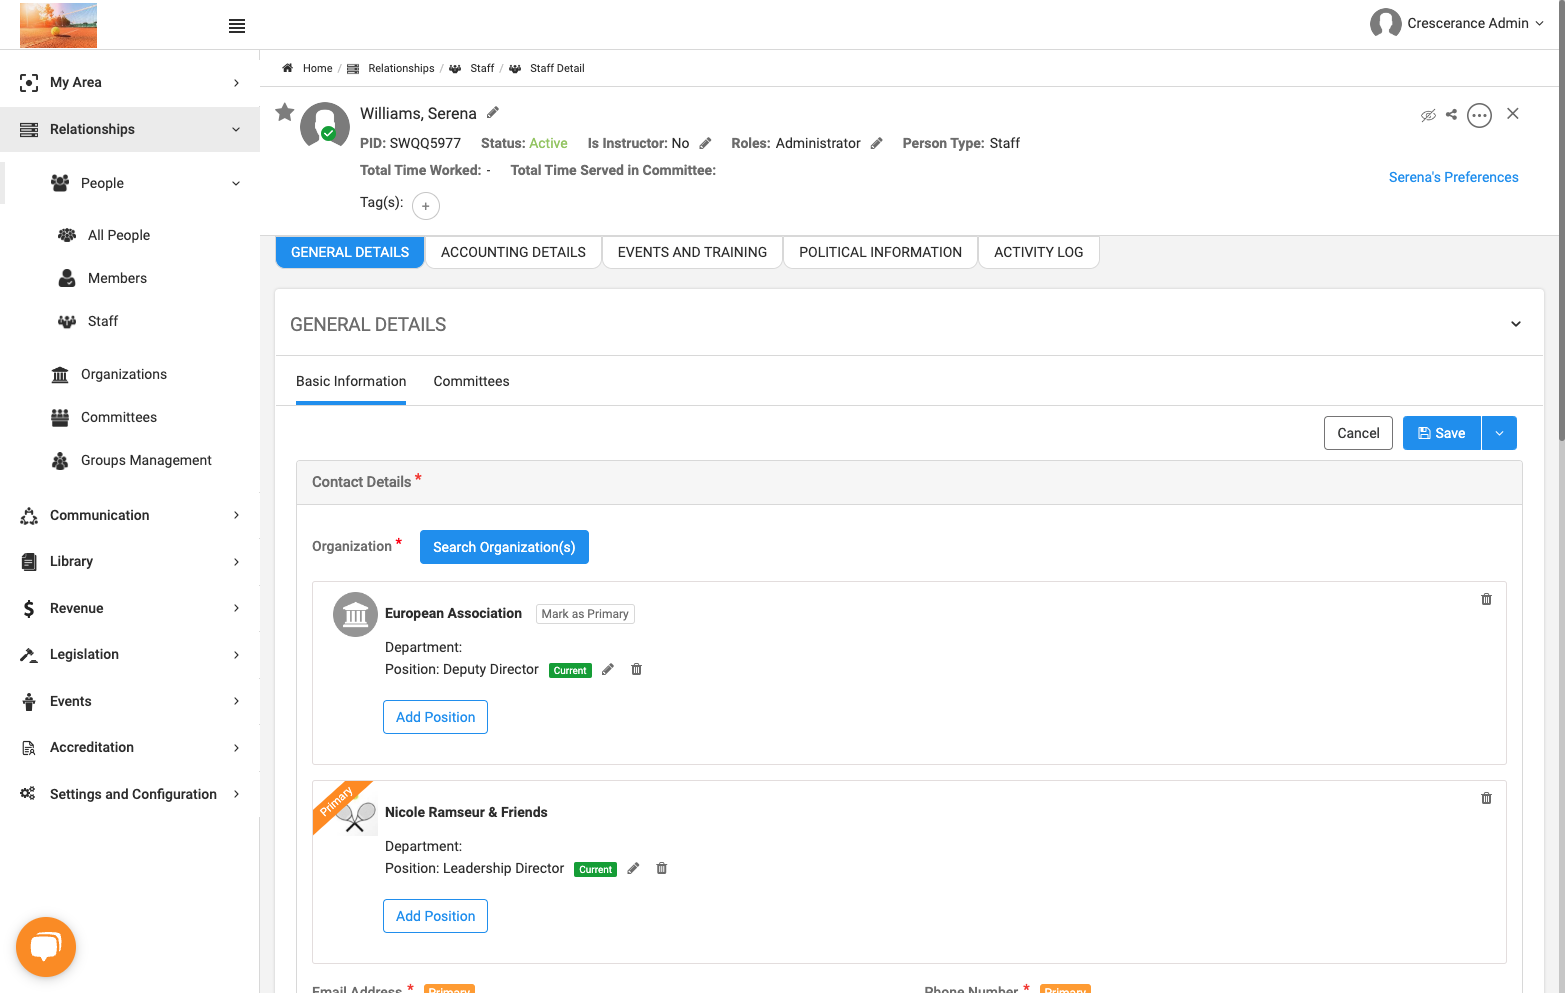The height and width of the screenshot is (993, 1565).
Task: Edit Roles Administrator pencil icon
Action: point(877,143)
